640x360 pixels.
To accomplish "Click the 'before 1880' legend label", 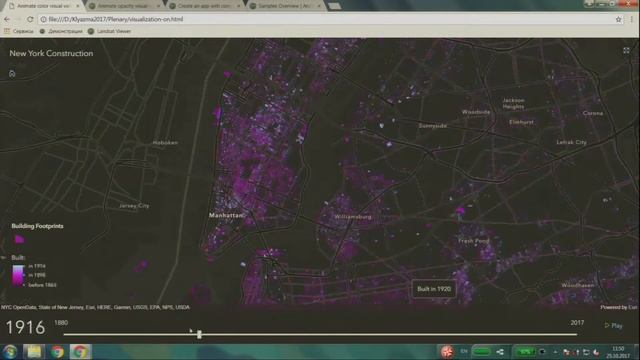I will pyautogui.click(x=42, y=285).
